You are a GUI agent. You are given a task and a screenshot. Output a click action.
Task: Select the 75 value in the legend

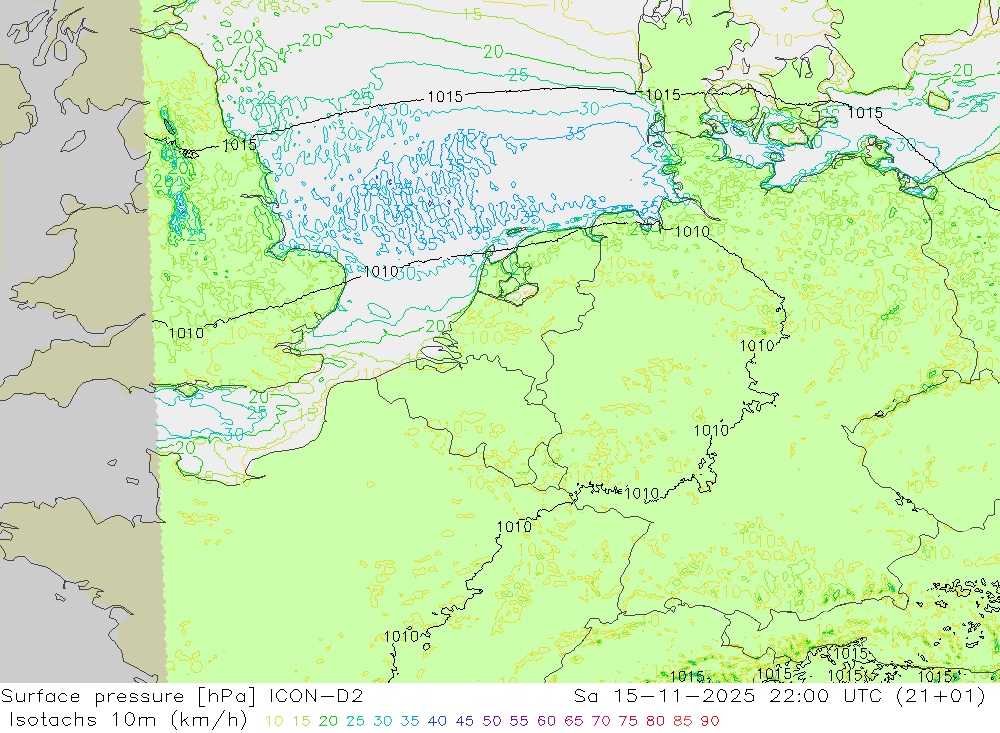pyautogui.click(x=628, y=721)
